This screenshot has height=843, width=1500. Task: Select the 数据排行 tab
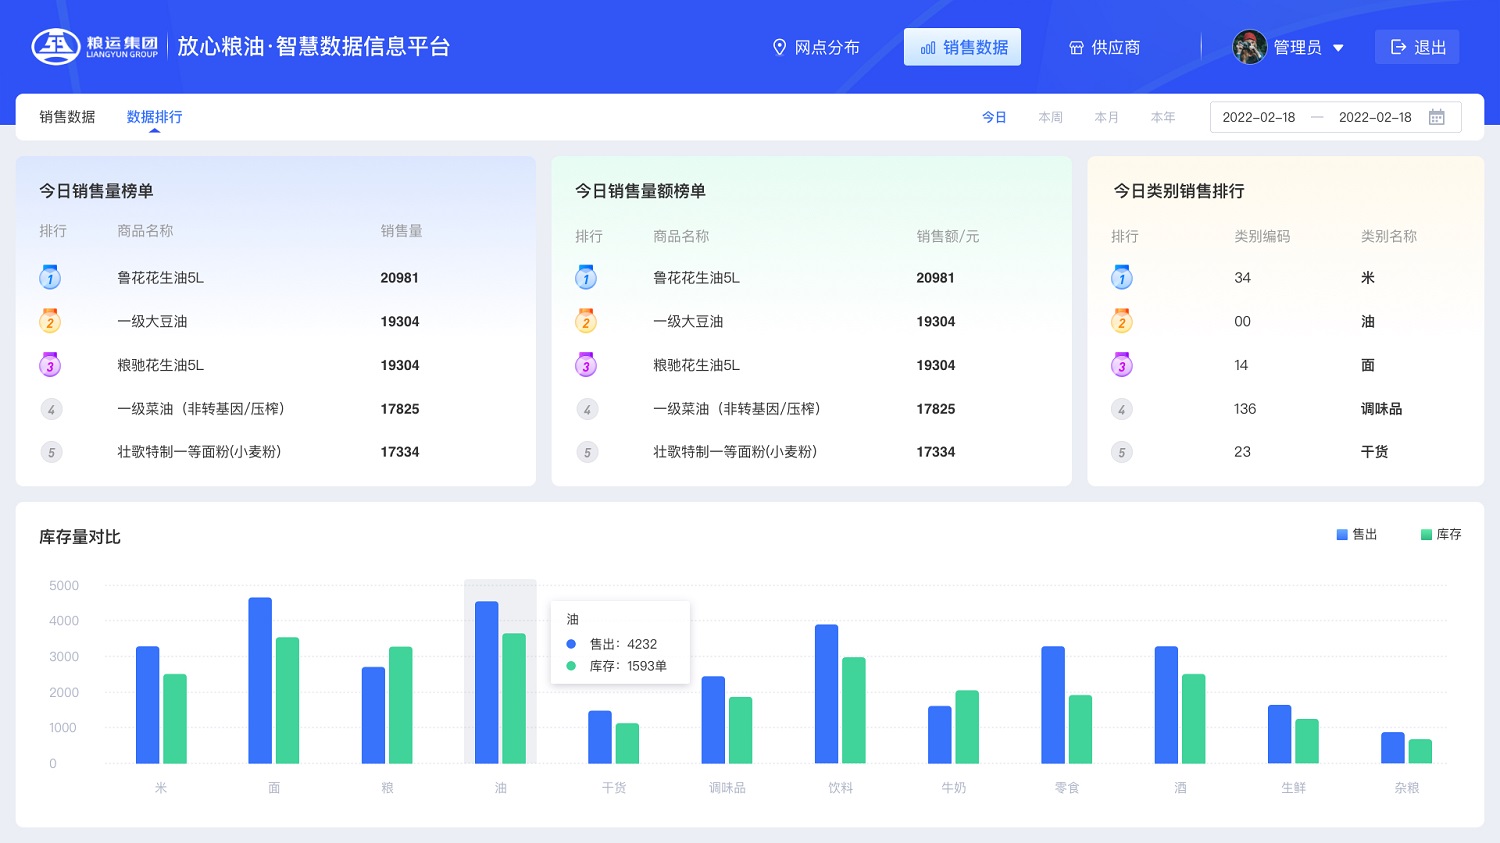click(154, 116)
